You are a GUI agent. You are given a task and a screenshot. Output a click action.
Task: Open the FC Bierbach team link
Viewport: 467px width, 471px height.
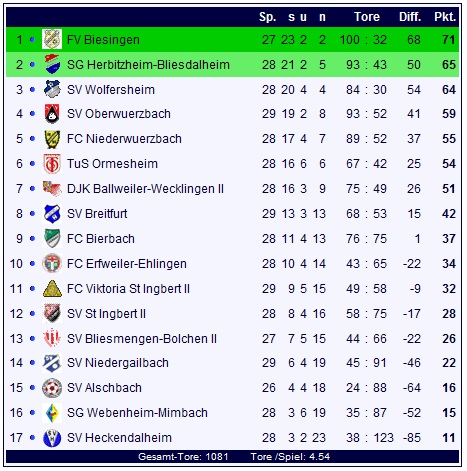101,239
